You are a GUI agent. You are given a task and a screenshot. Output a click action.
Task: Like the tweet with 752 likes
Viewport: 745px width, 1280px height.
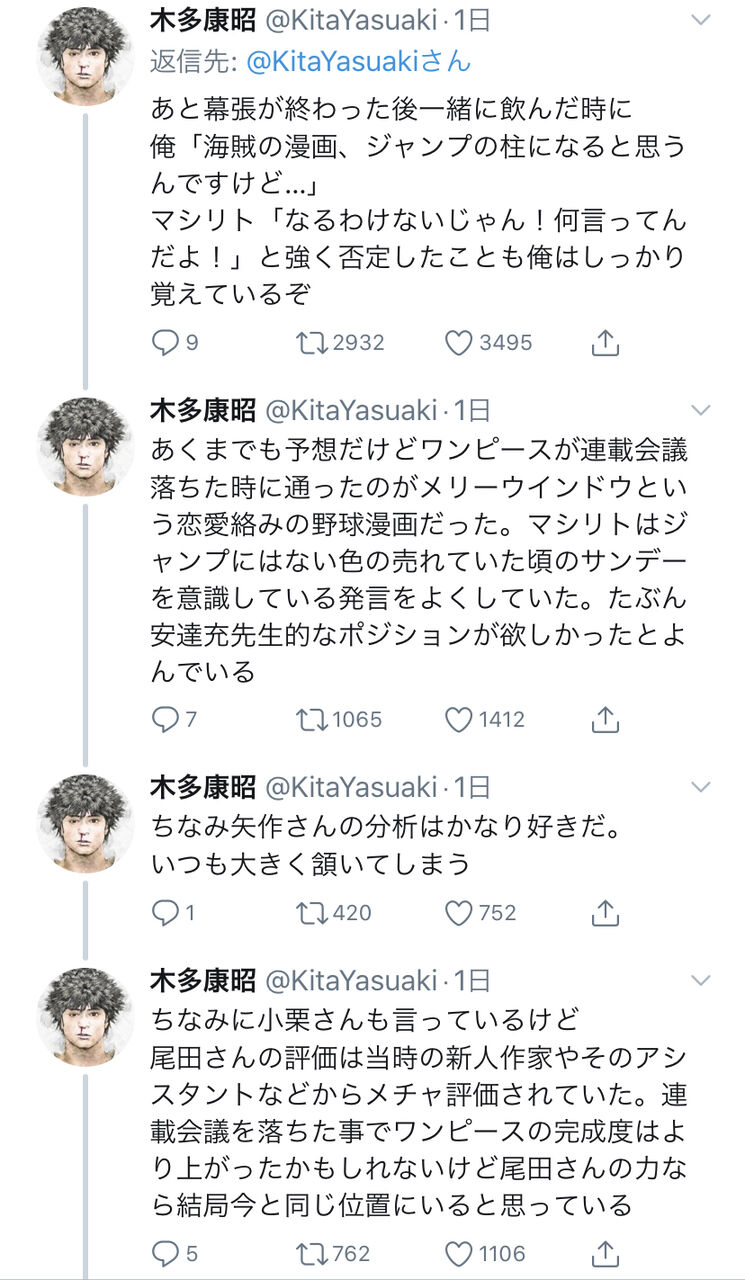tap(459, 912)
